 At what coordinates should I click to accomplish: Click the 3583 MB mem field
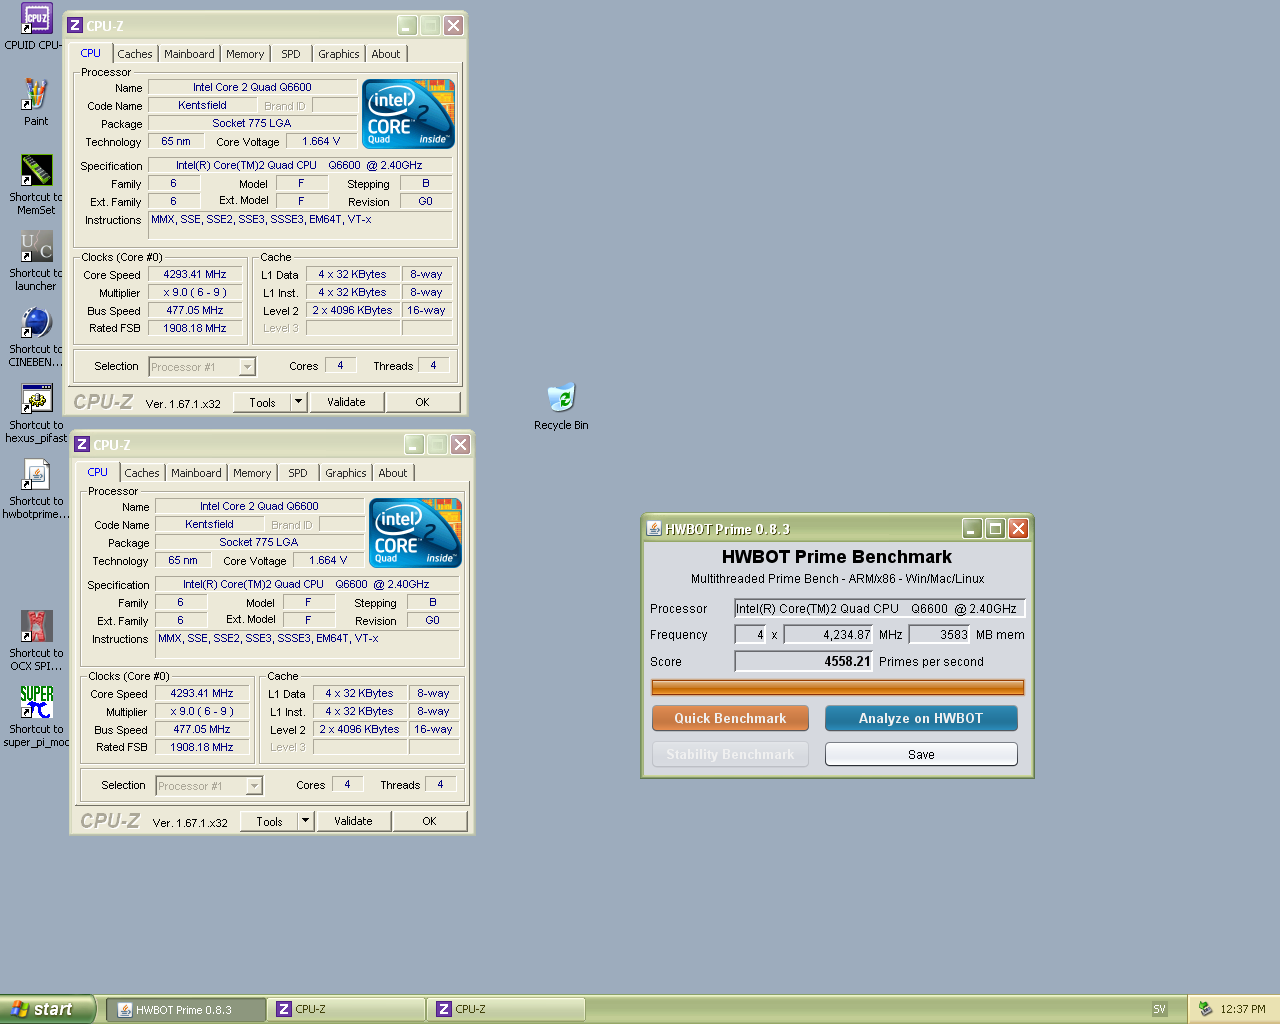(x=940, y=634)
